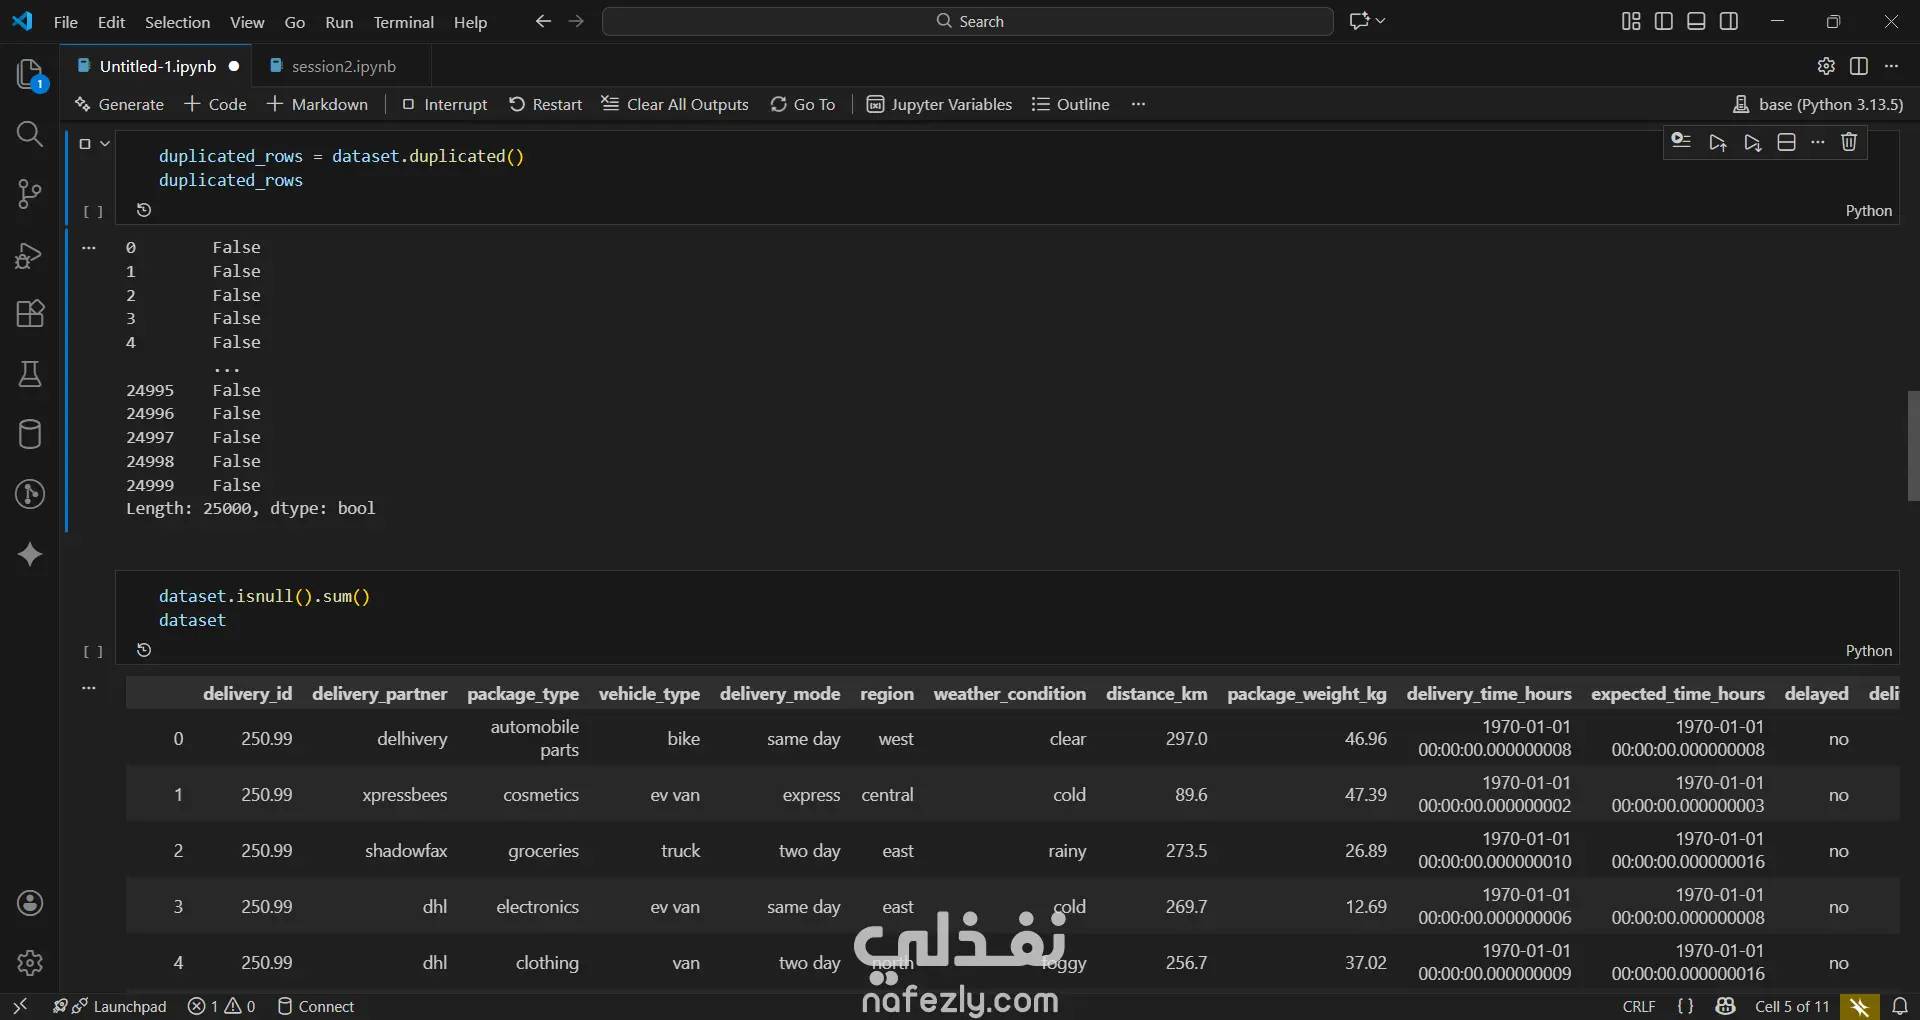Open more cell actions in the cell toolbar
1920x1020 pixels.
pos(1818,142)
